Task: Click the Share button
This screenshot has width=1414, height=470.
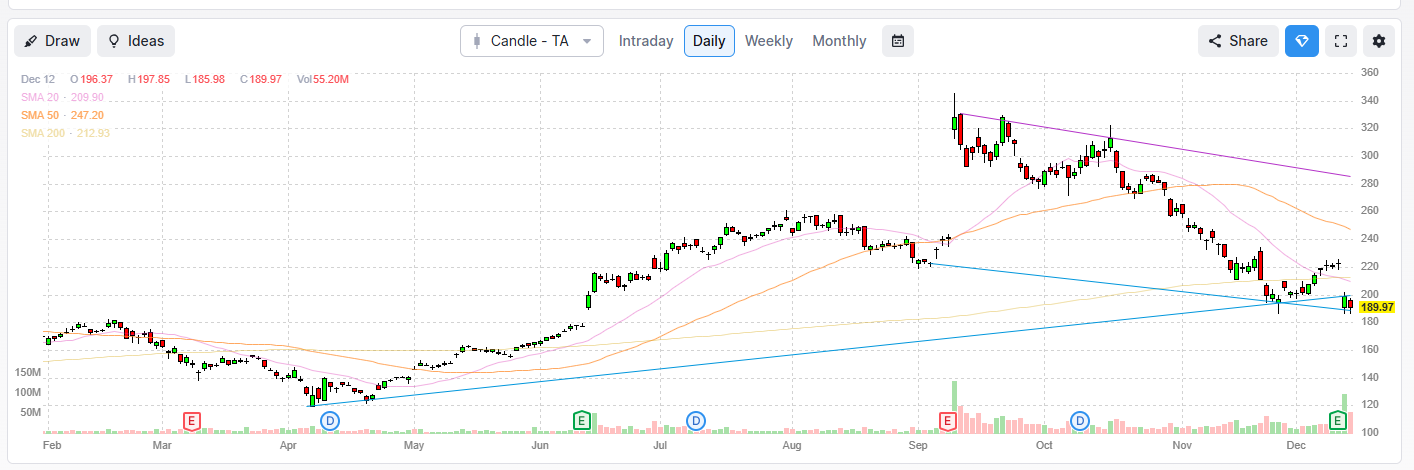Action: pos(1238,41)
